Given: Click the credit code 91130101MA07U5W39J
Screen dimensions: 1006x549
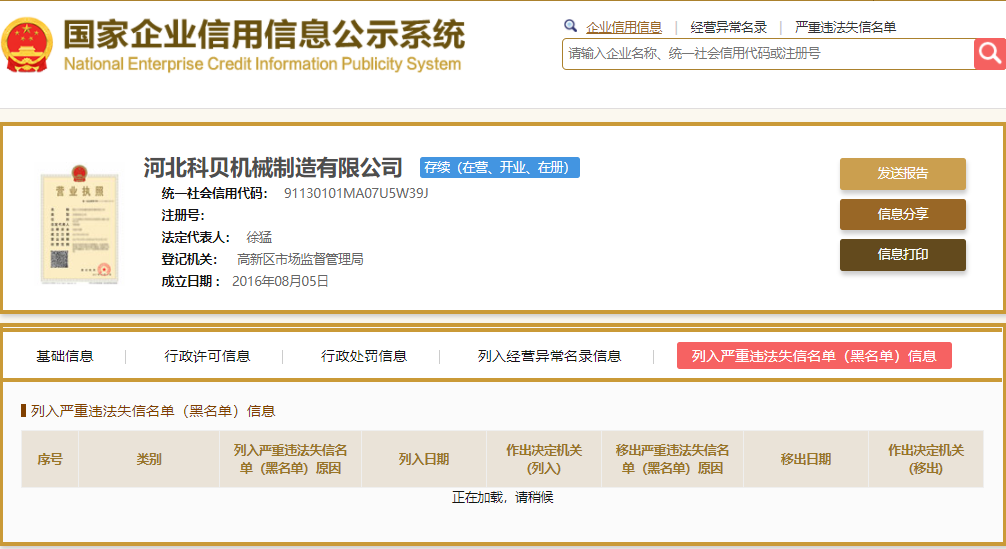Looking at the screenshot, I should (356, 193).
